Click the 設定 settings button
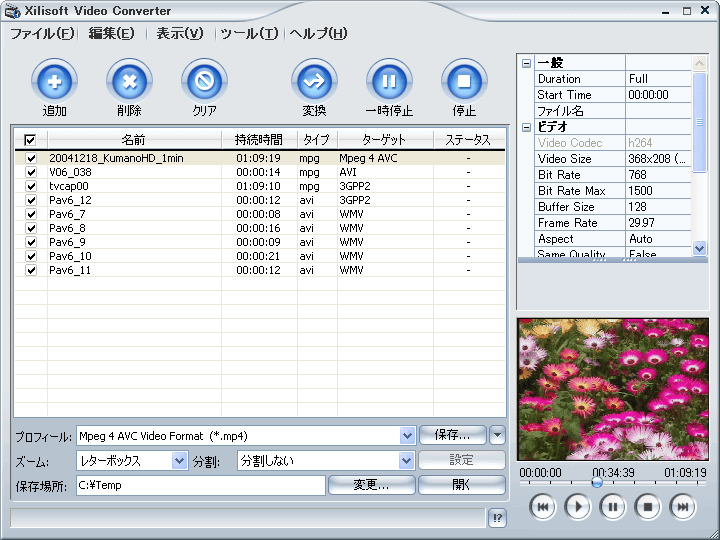The image size is (720, 540). 461,460
